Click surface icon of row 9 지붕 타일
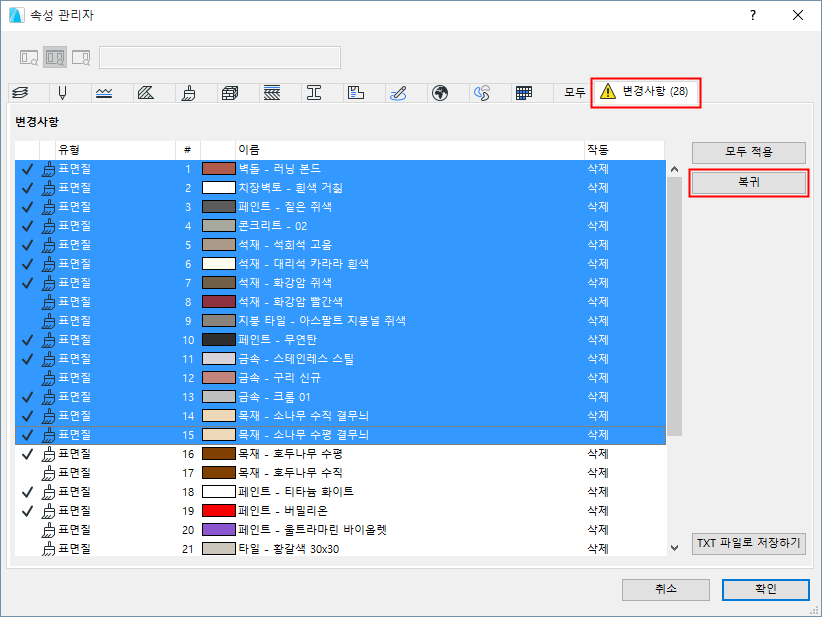The image size is (822, 617). 48,321
